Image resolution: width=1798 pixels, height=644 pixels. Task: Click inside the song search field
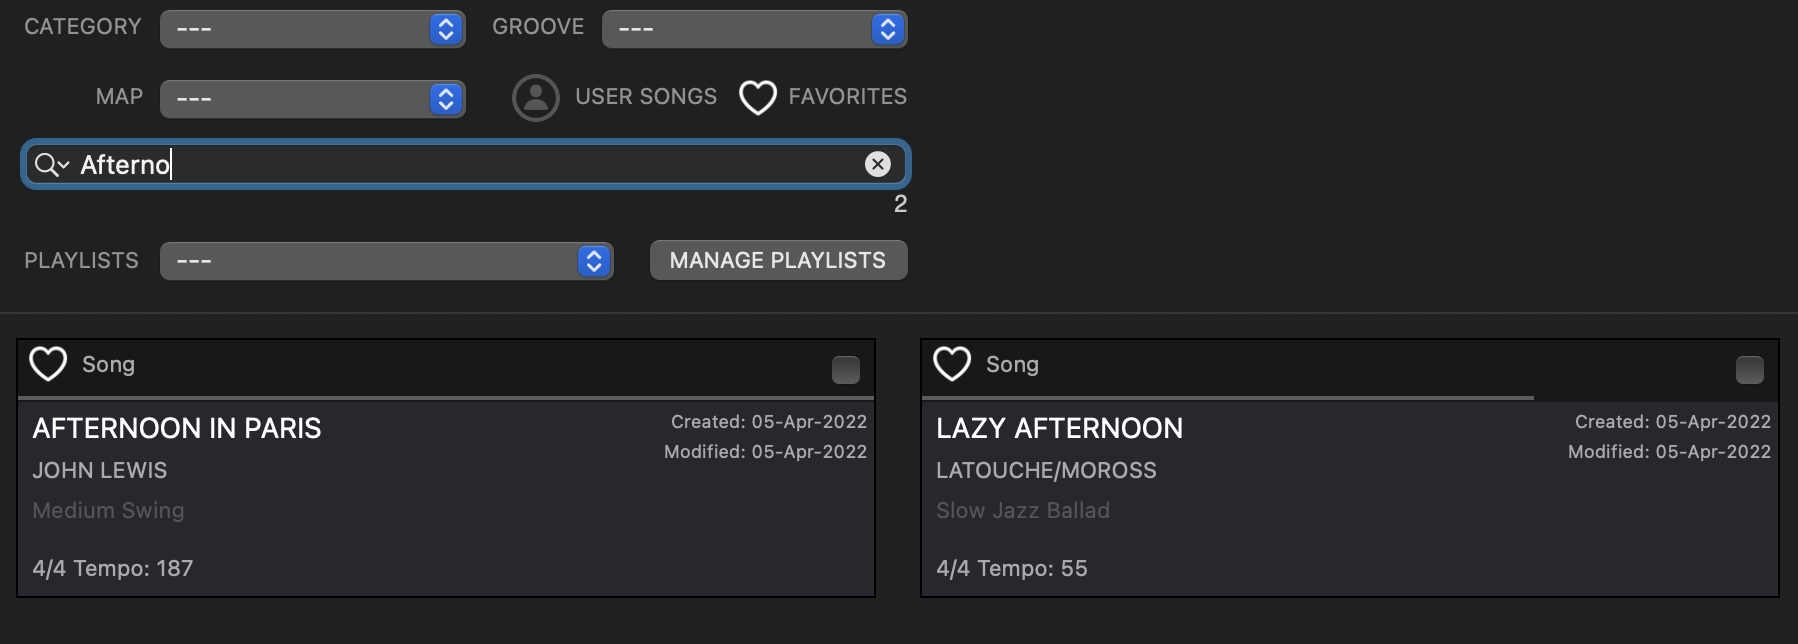click(500, 164)
